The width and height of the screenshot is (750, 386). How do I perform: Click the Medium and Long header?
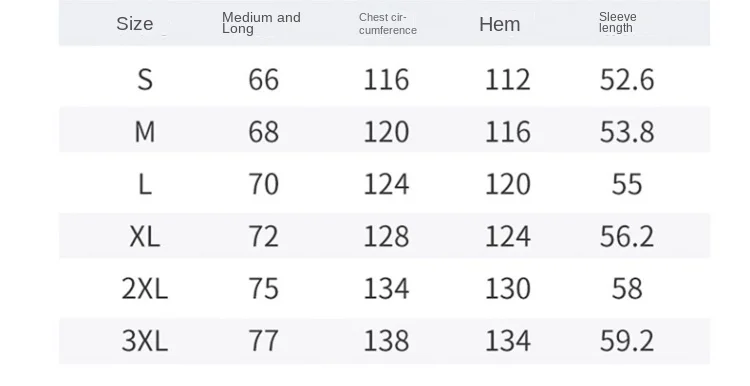tap(261, 23)
